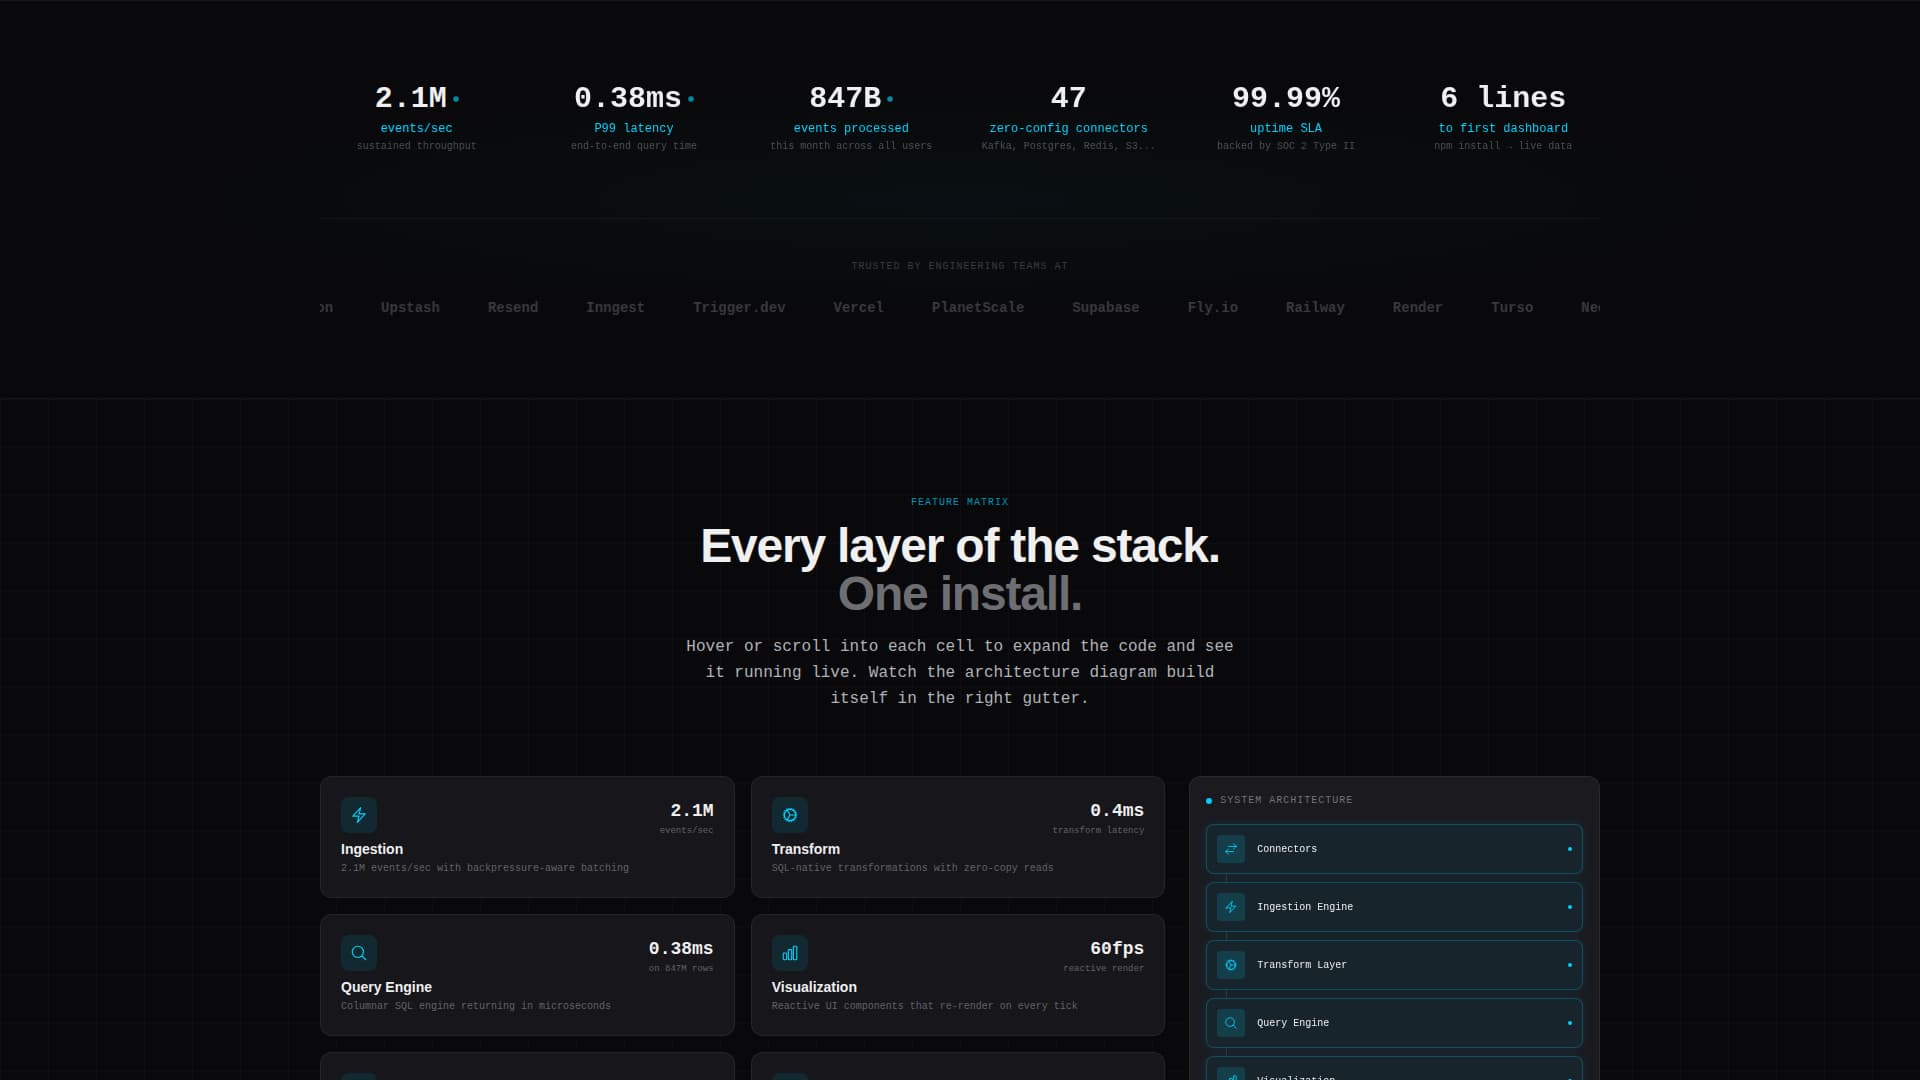Click the Railway logo text

point(1315,308)
